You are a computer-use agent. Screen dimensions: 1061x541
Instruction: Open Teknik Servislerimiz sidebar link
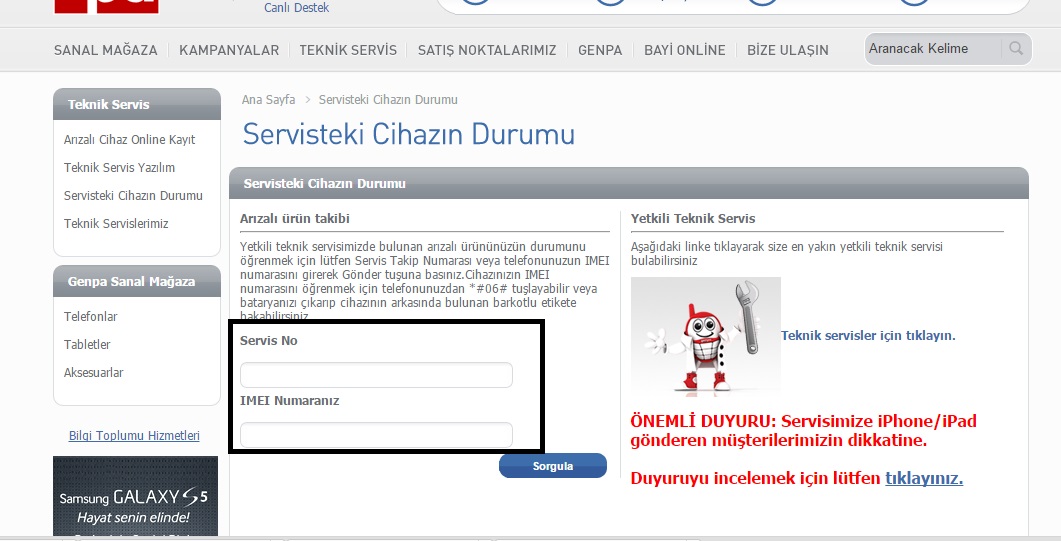[x=116, y=223]
